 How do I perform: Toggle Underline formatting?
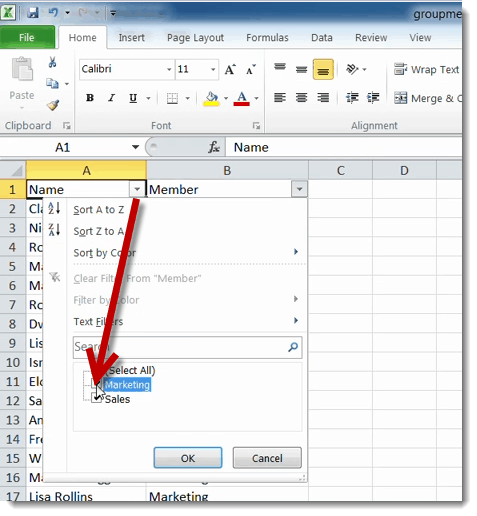coord(133,98)
